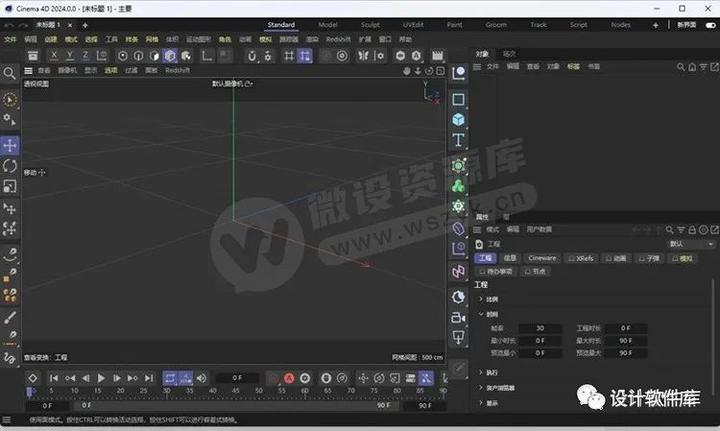This screenshot has height=431, width=720.
Task: Select the Move tool in left palette
Action: pos(10,145)
